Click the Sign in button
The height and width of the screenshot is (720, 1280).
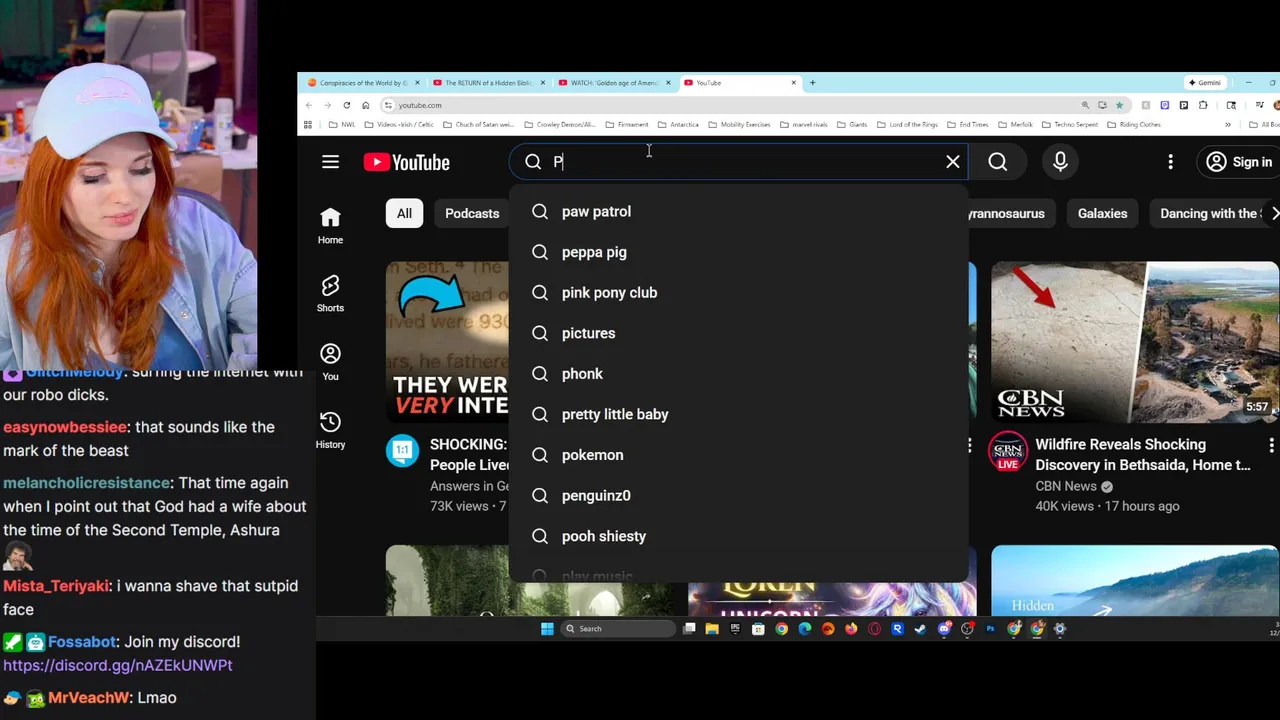pyautogui.click(x=1238, y=162)
